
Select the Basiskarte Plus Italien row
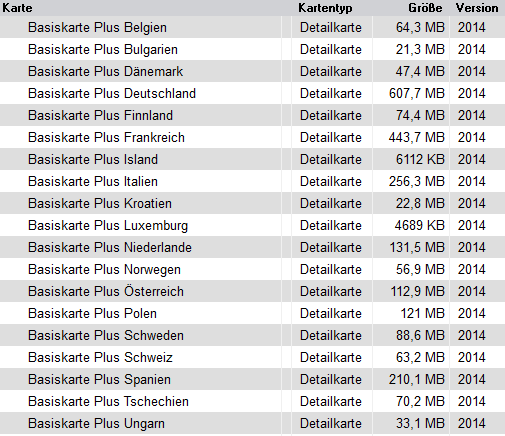coord(252,181)
